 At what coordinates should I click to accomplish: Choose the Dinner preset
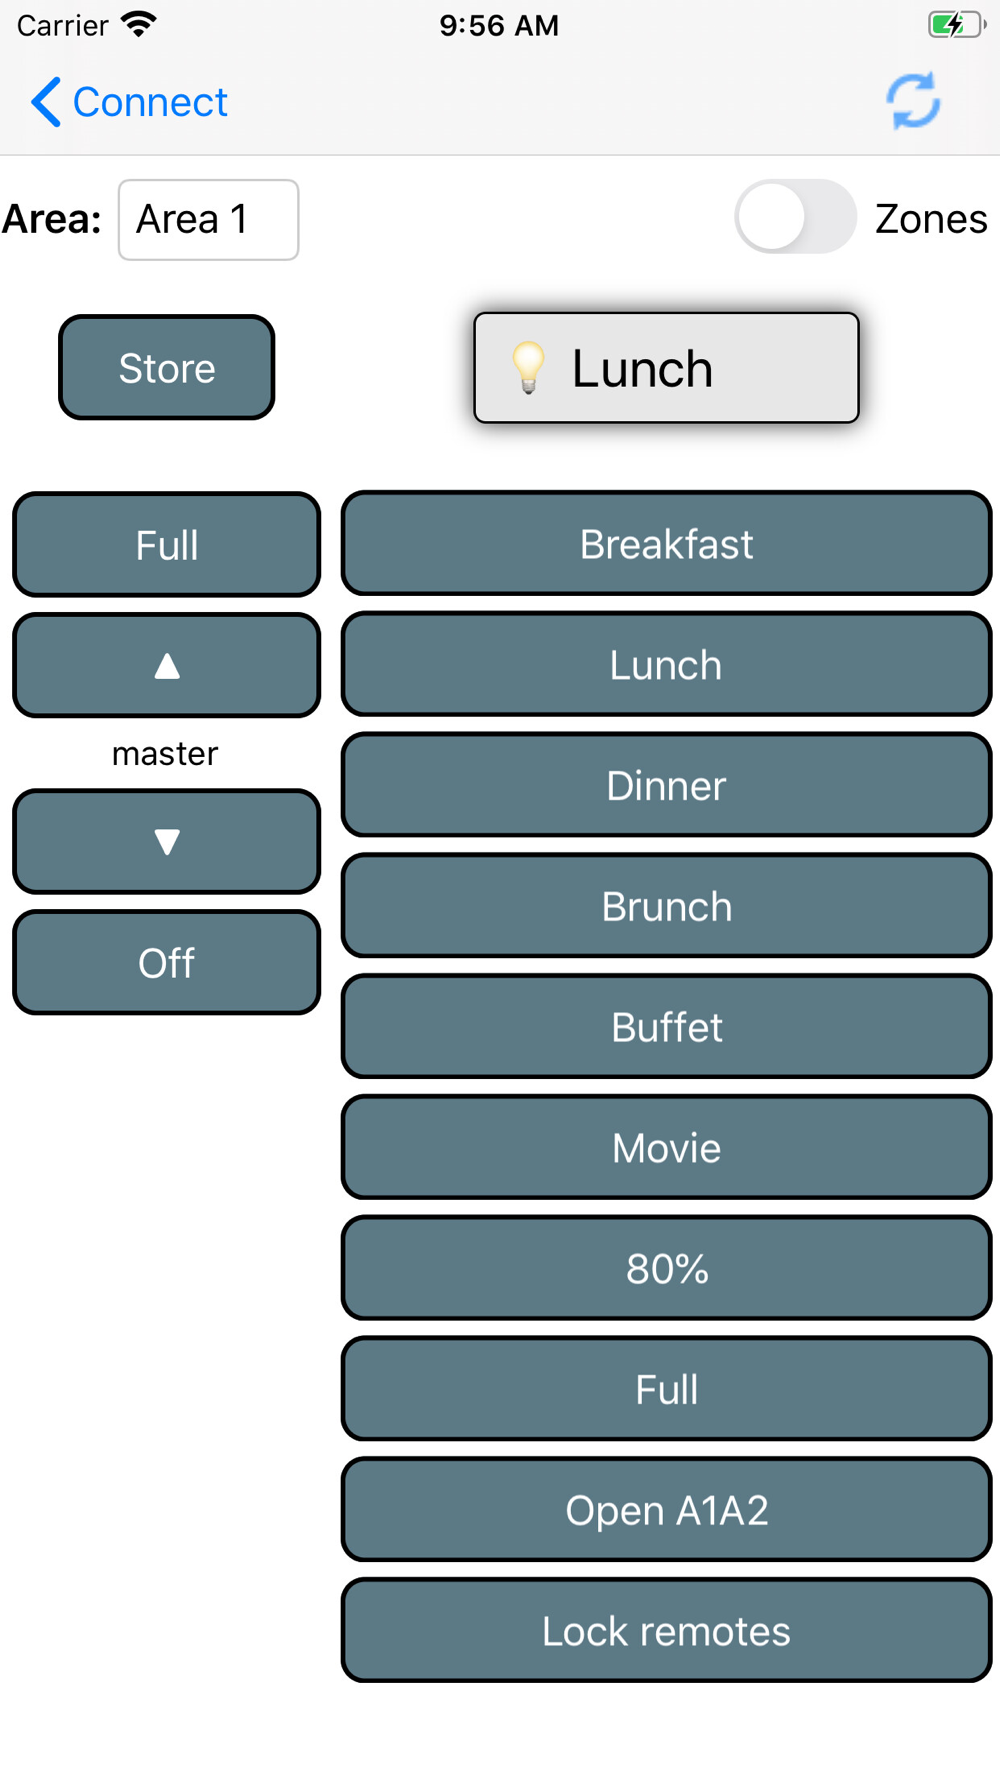click(x=666, y=785)
